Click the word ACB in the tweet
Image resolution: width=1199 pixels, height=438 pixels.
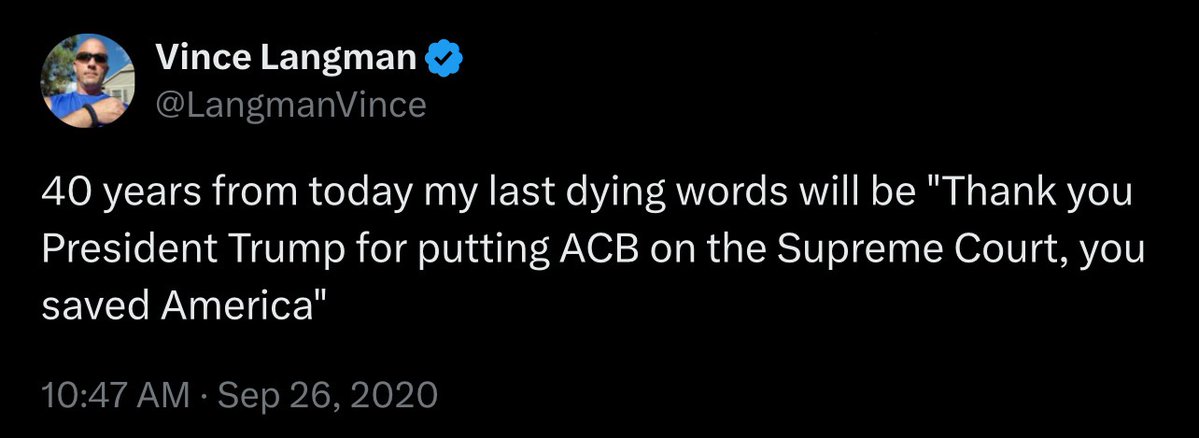click(x=596, y=249)
